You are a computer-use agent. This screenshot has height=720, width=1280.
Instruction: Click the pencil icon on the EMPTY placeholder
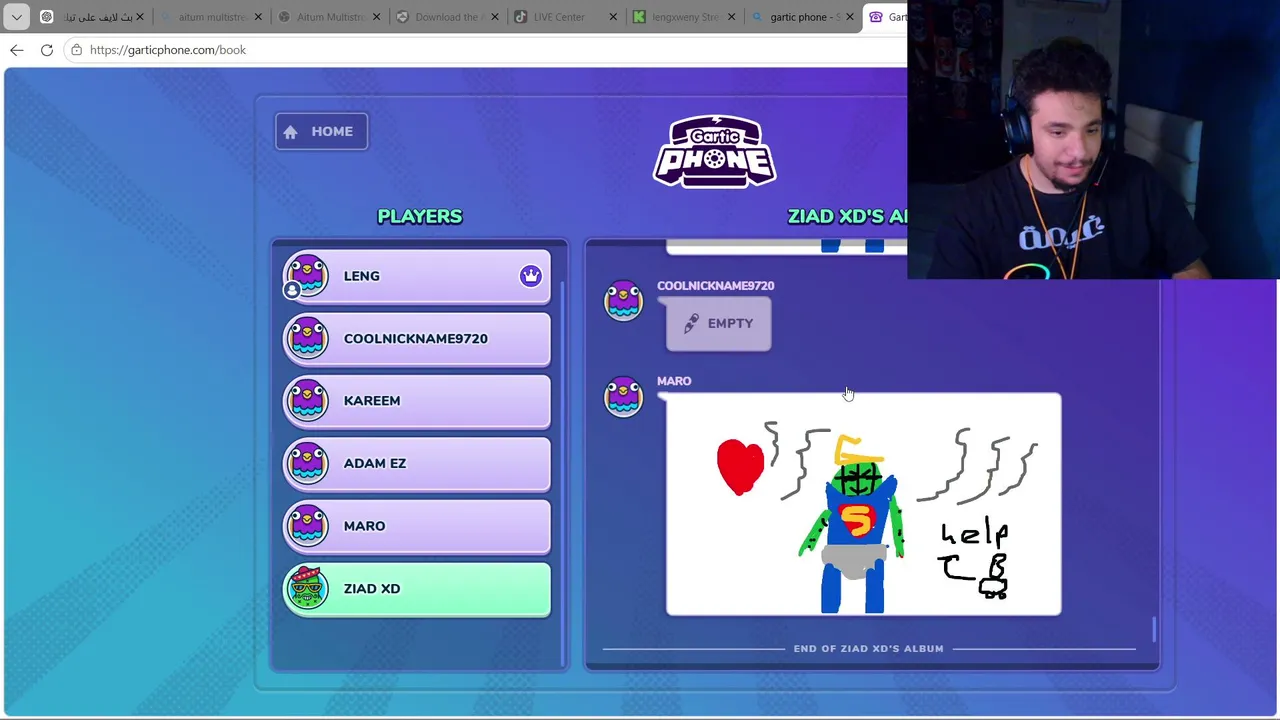(691, 323)
